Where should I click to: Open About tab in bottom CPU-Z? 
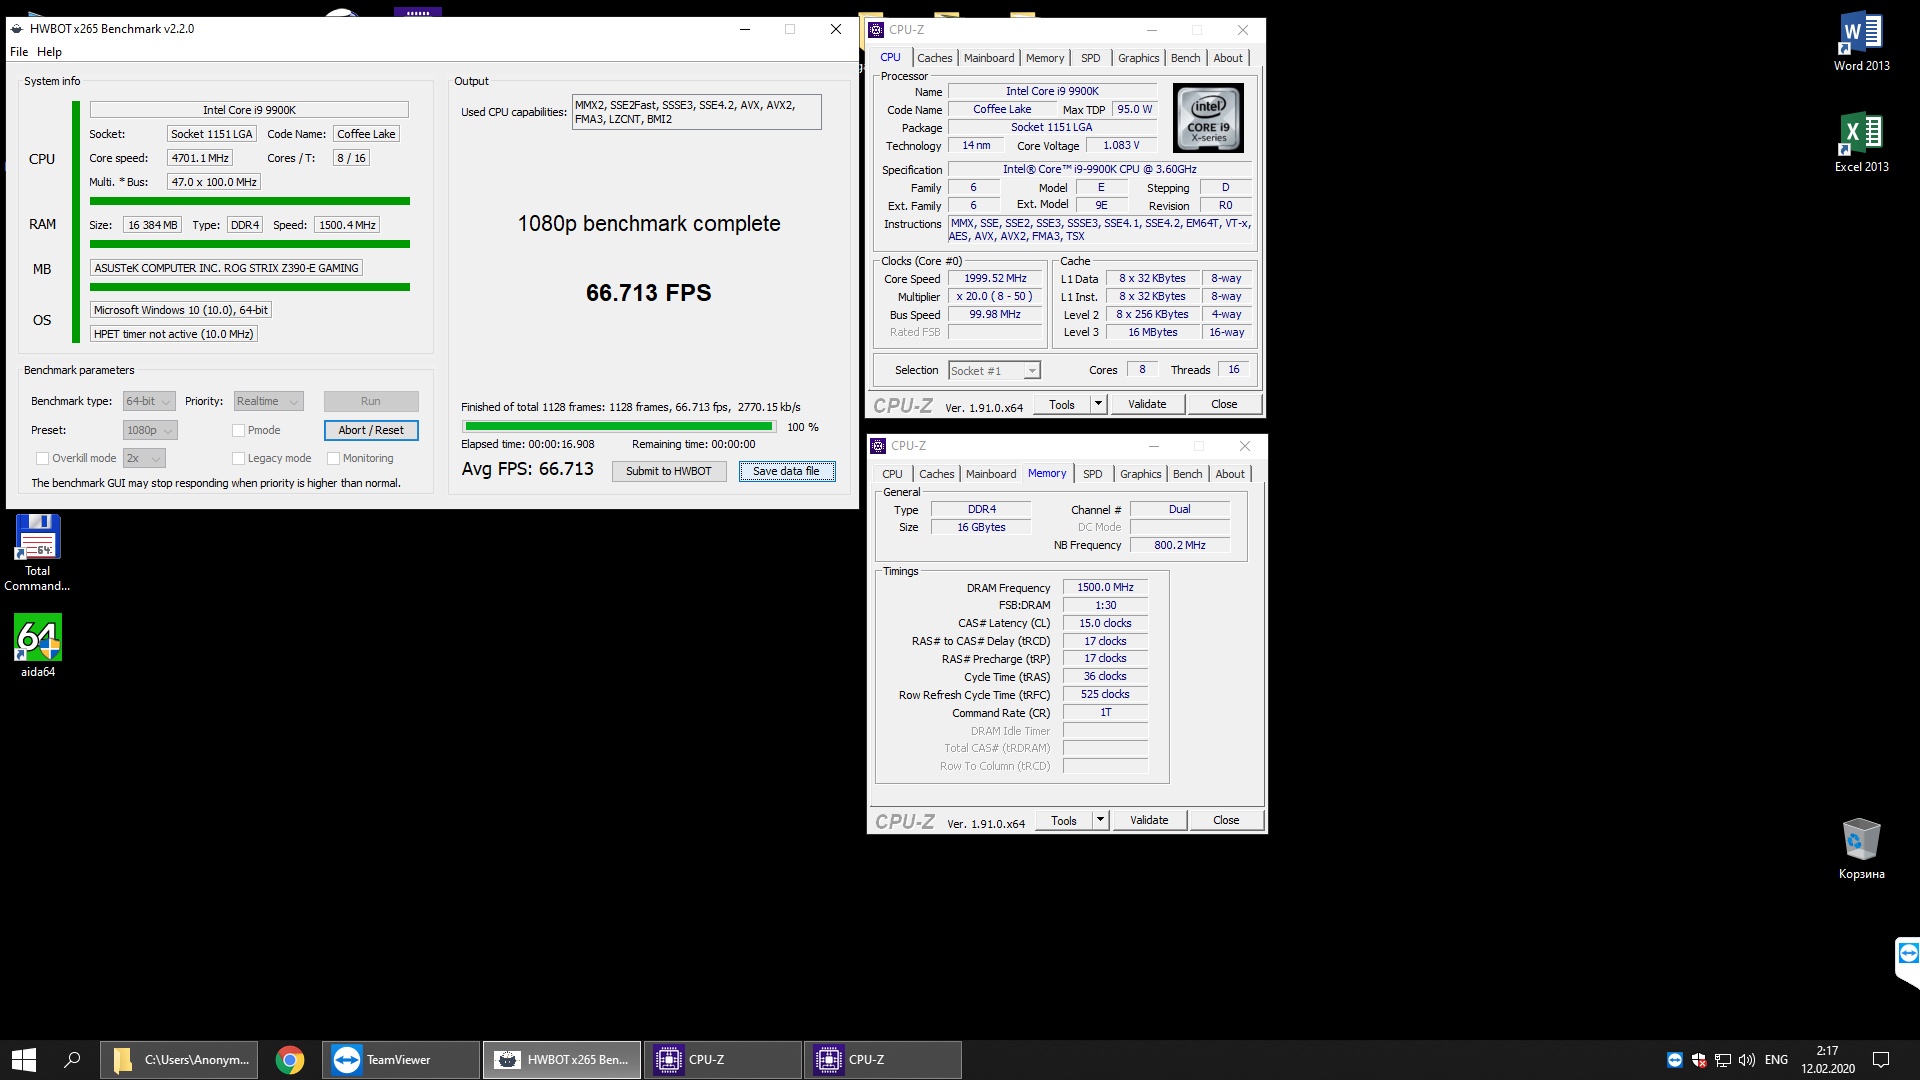click(1230, 474)
